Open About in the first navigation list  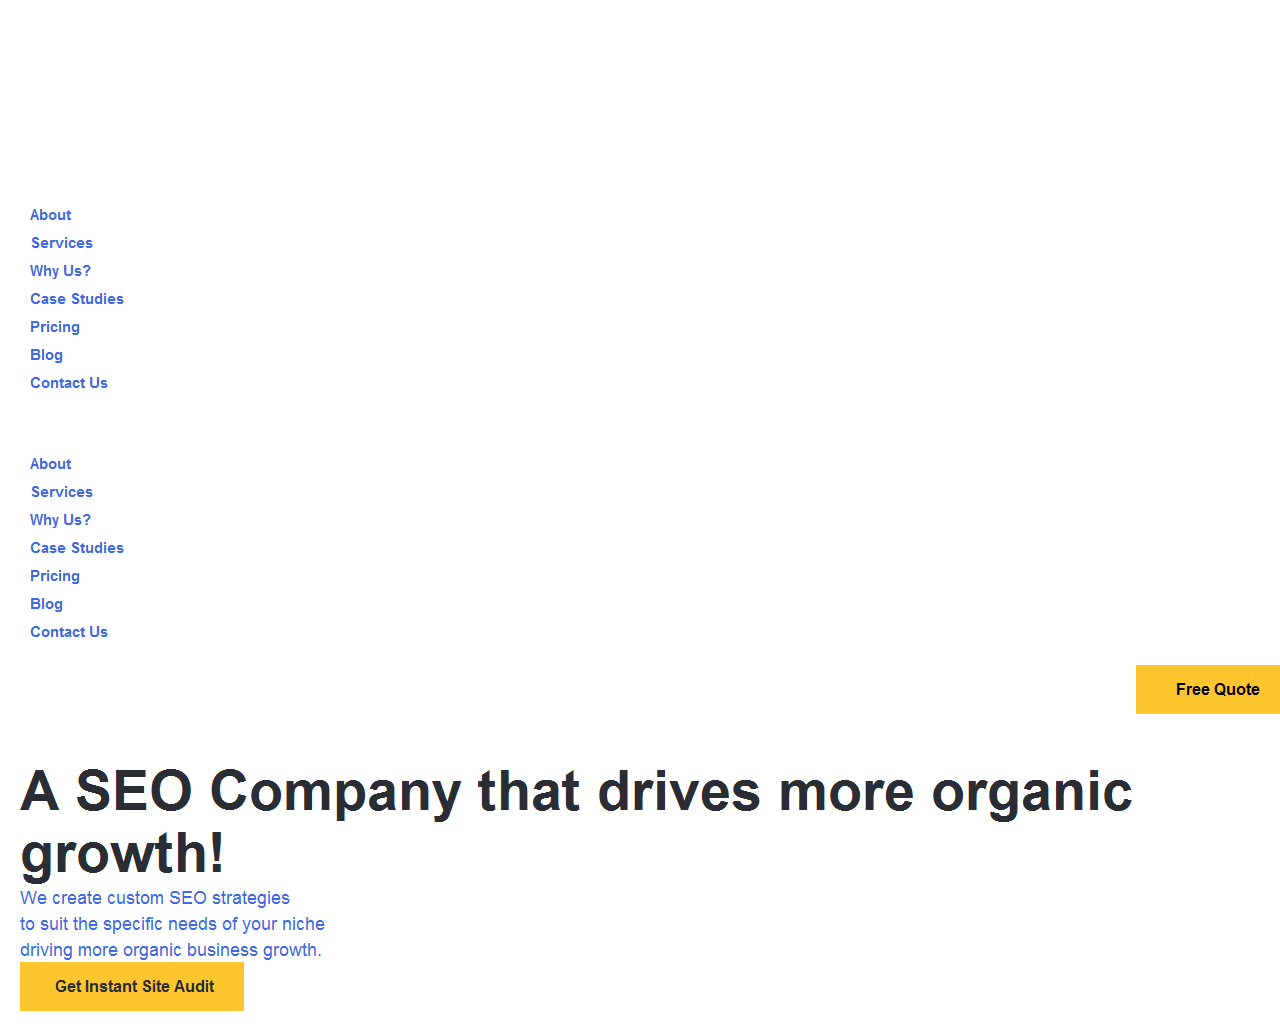coord(51,215)
